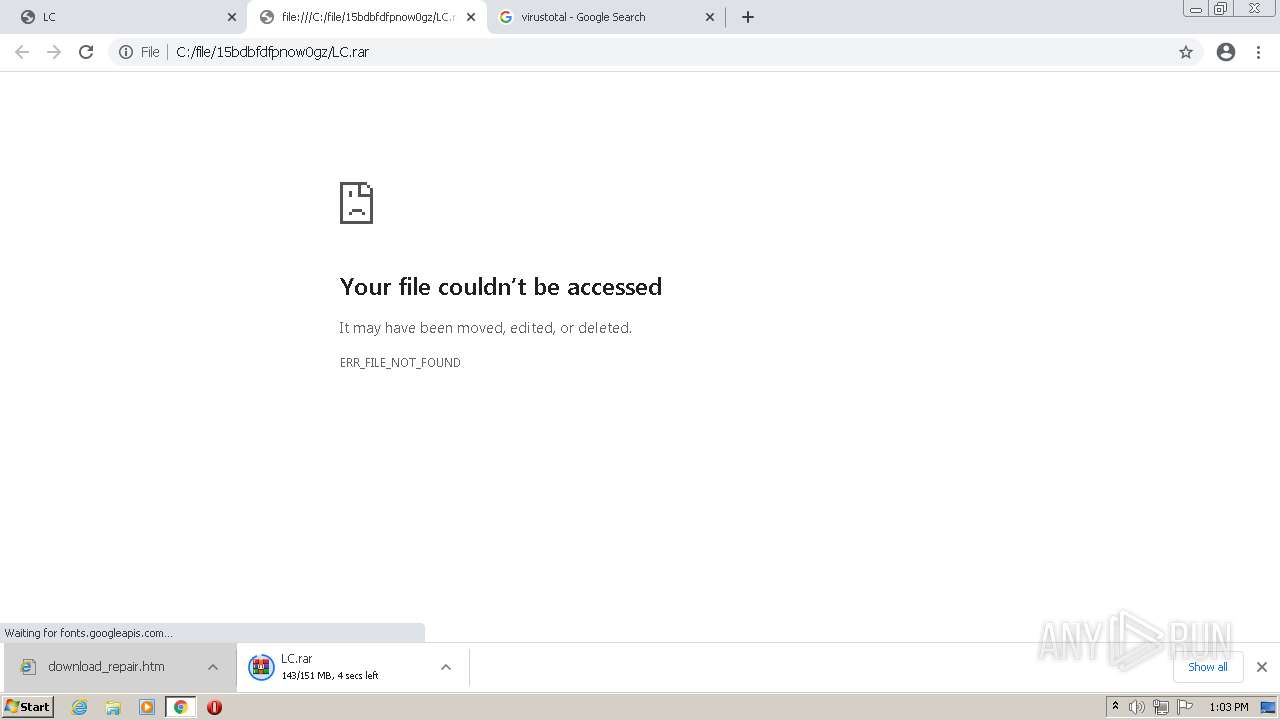
Task: Click the ERR_FILE_NOT_FOUND error code text
Action: pos(400,363)
